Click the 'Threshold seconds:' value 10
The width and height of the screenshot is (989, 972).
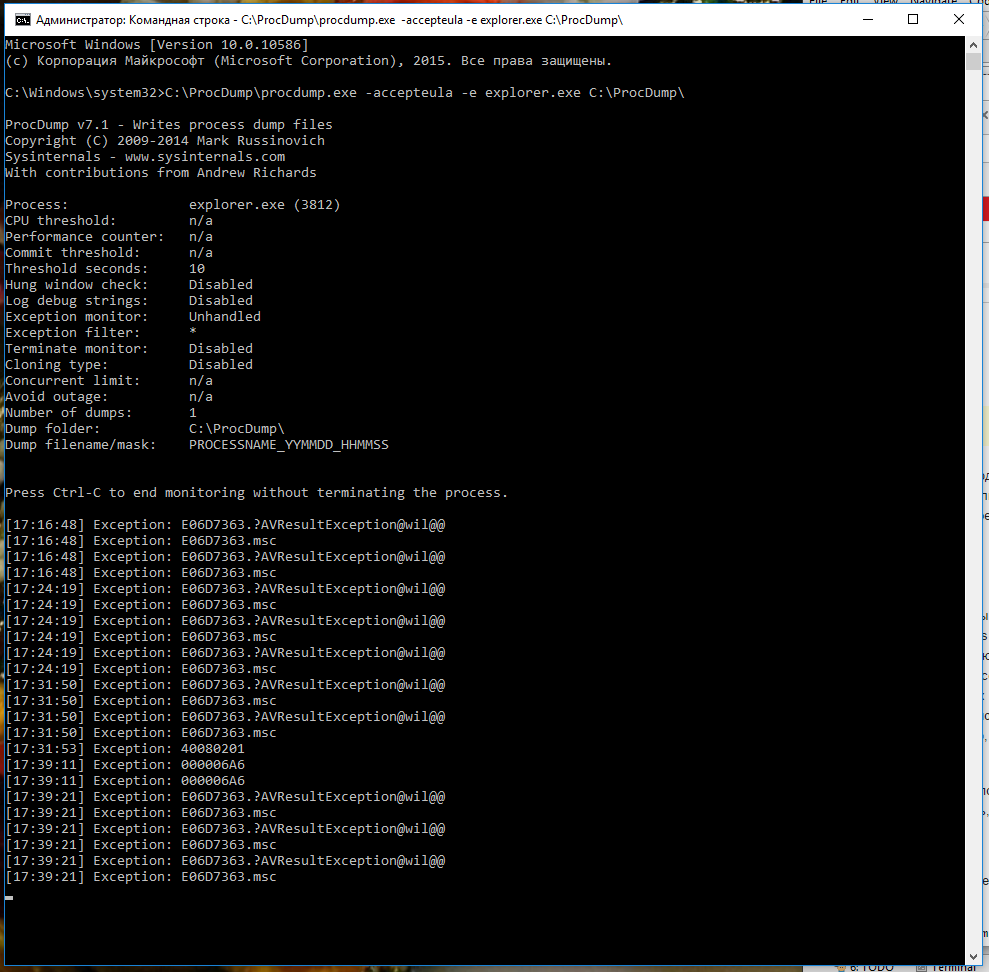(x=197, y=269)
